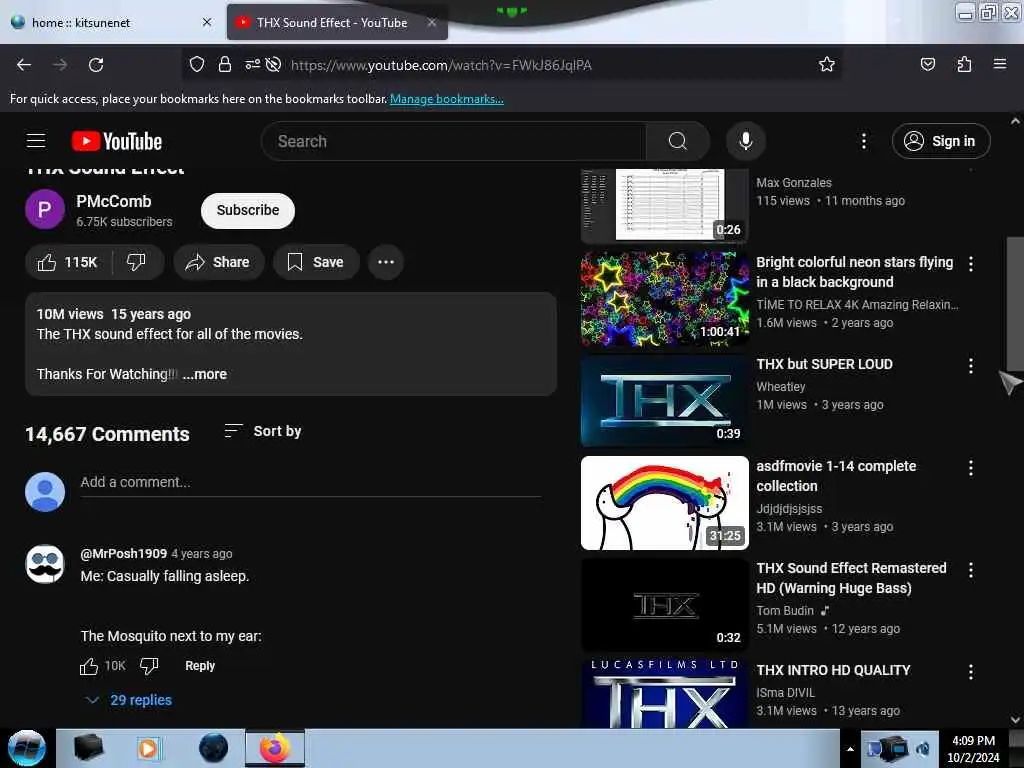The image size is (1024, 768).
Task: Click the YouTube search magnifier button
Action: point(678,141)
